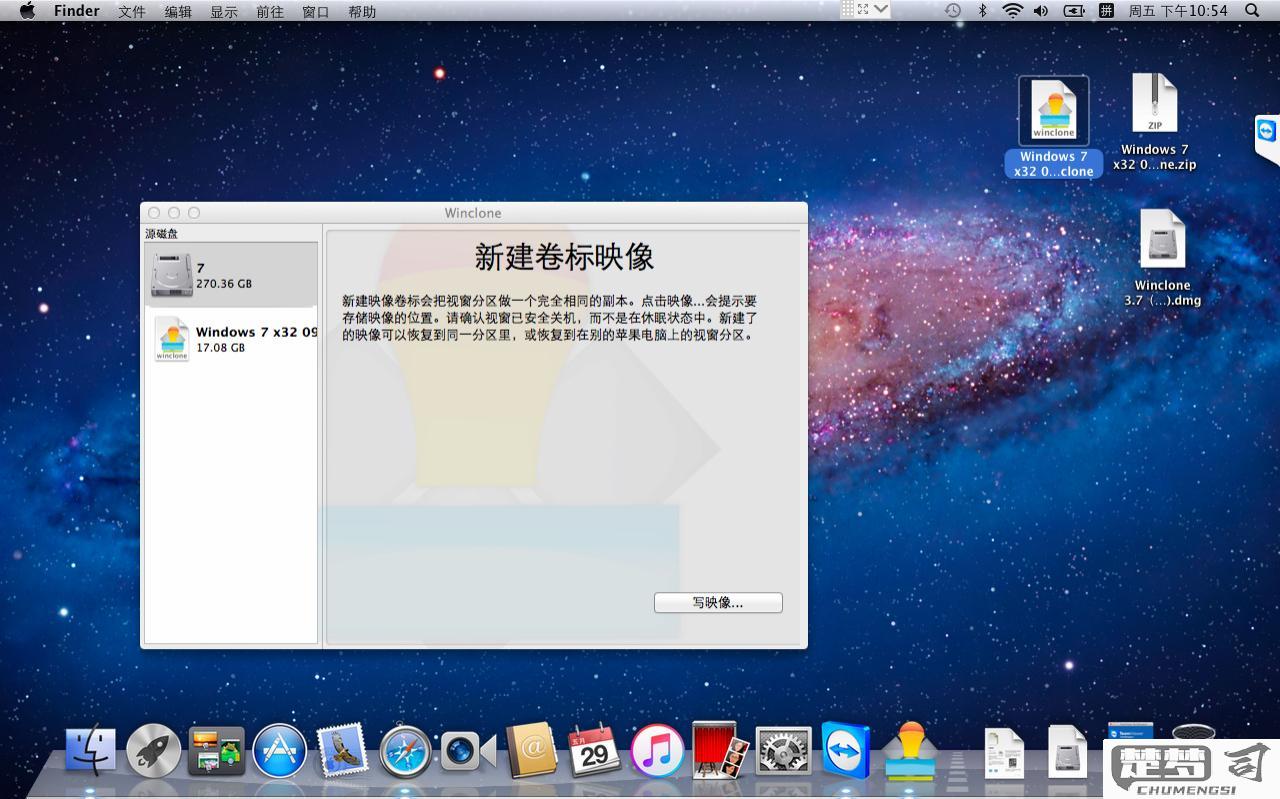The image size is (1280, 799).
Task: Open Address Book in the Dock
Action: [531, 751]
